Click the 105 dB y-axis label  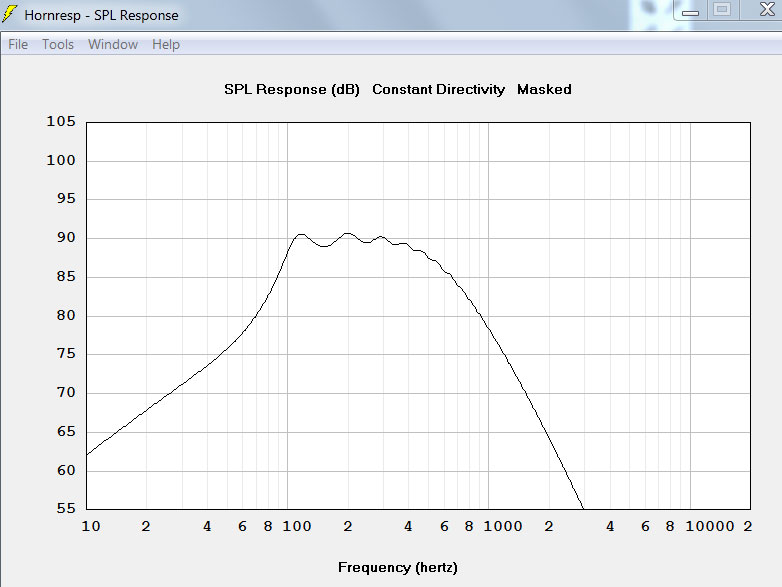[x=61, y=121]
